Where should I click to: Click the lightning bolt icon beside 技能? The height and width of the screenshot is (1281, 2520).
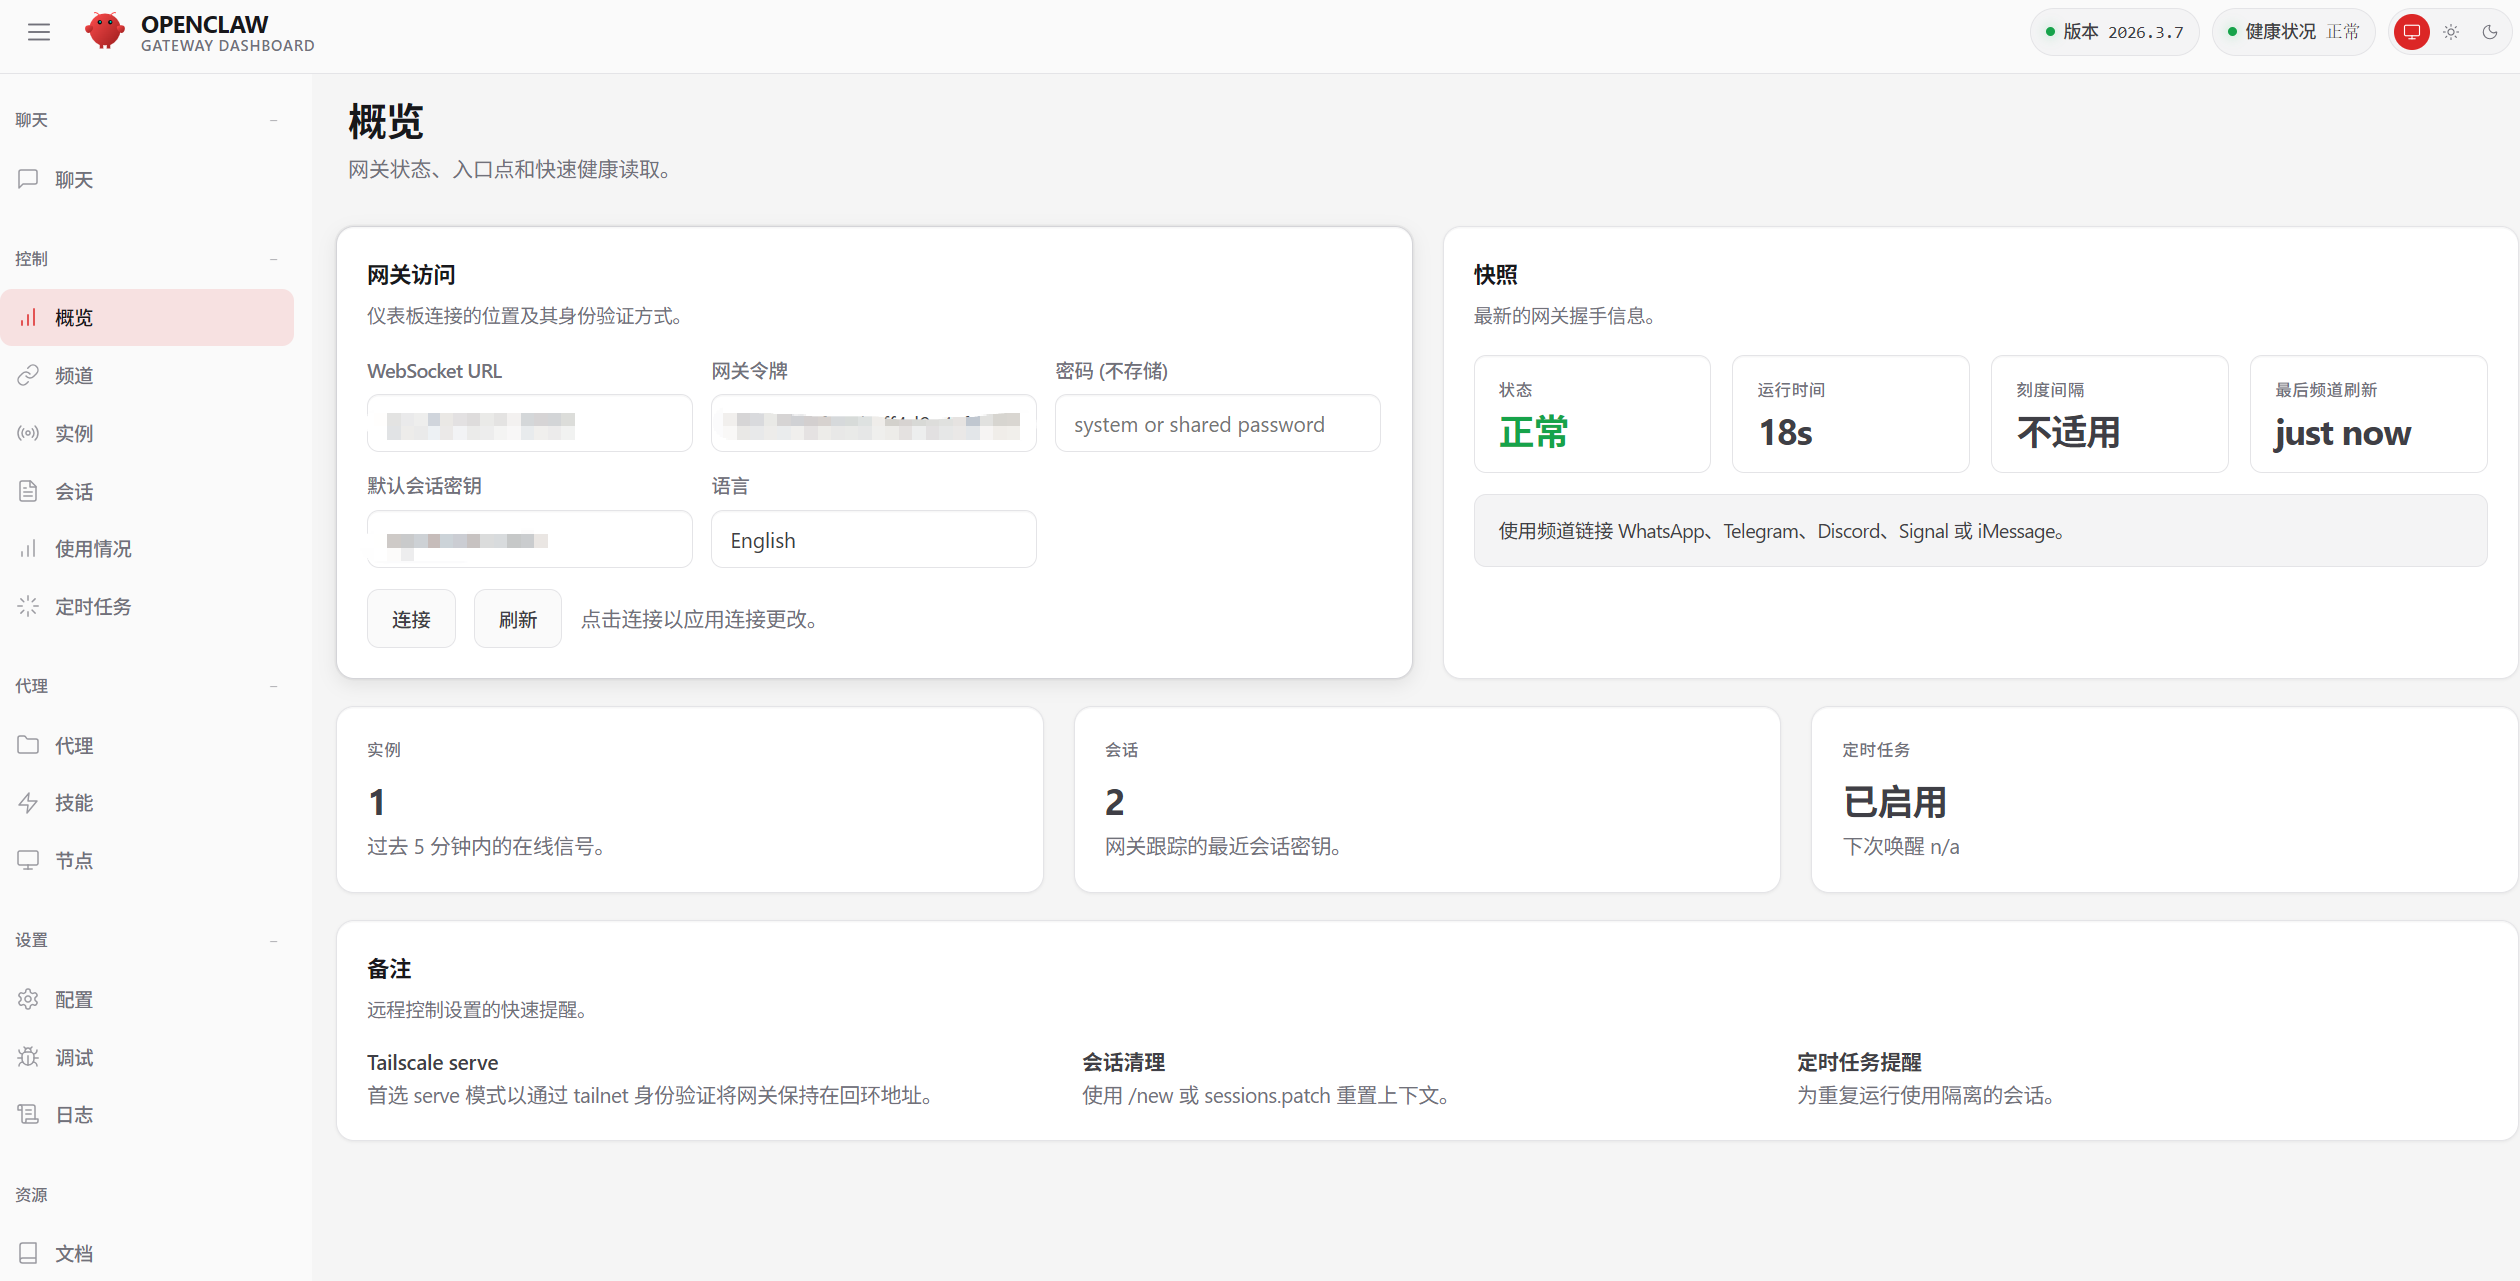[28, 802]
